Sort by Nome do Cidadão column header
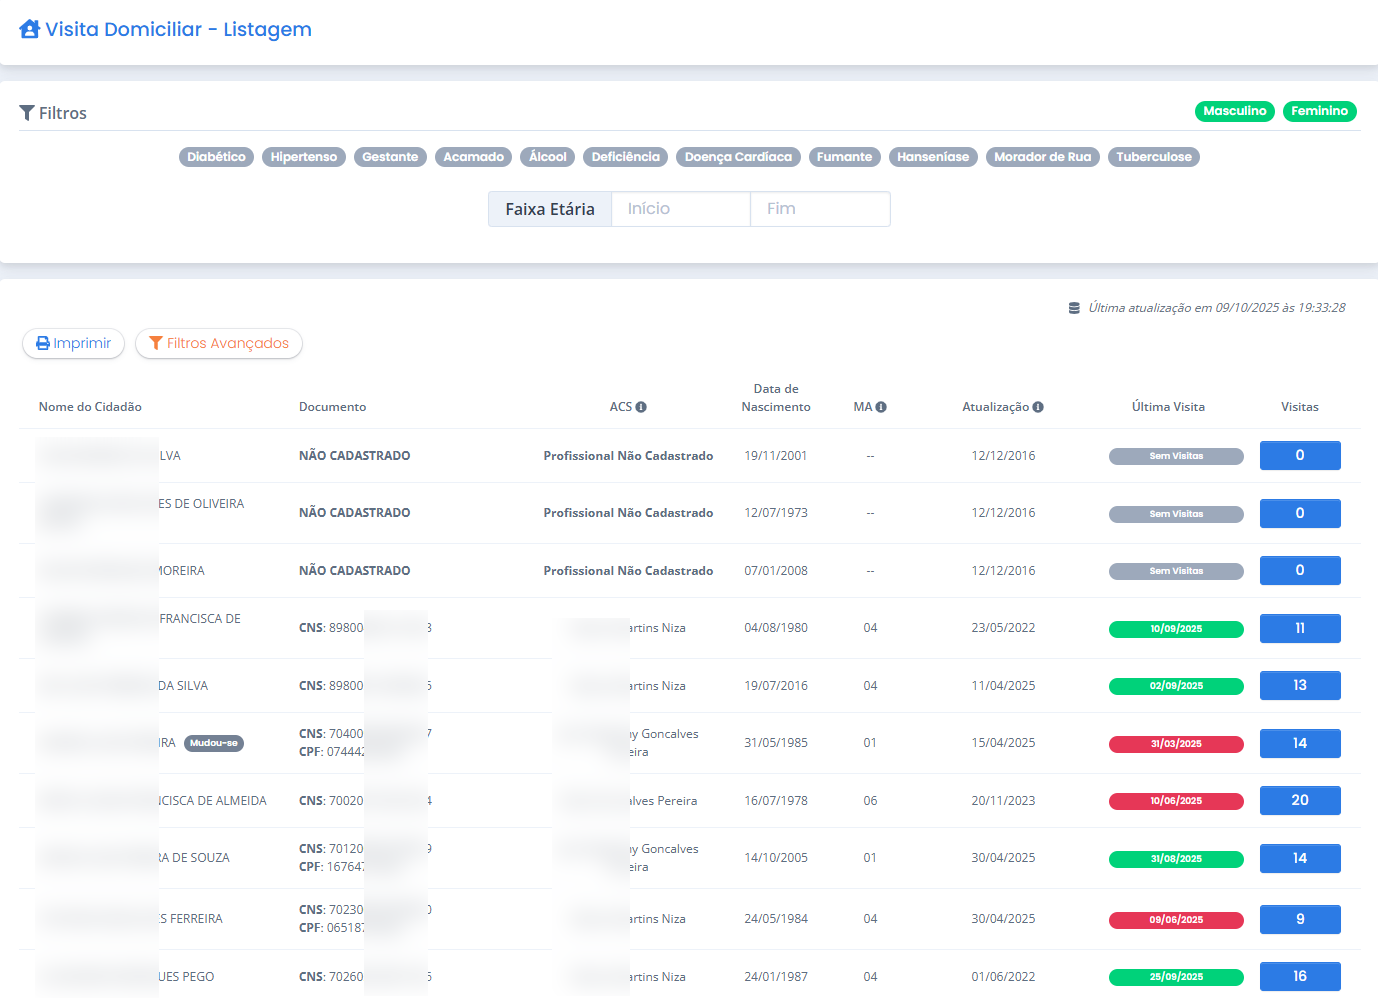 pos(90,407)
